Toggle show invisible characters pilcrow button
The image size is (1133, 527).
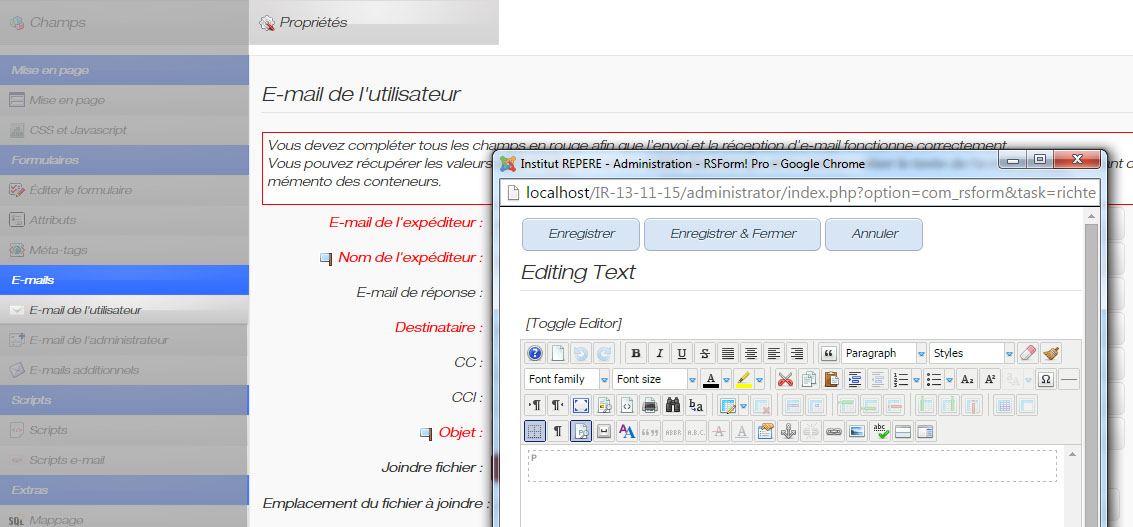coord(558,431)
